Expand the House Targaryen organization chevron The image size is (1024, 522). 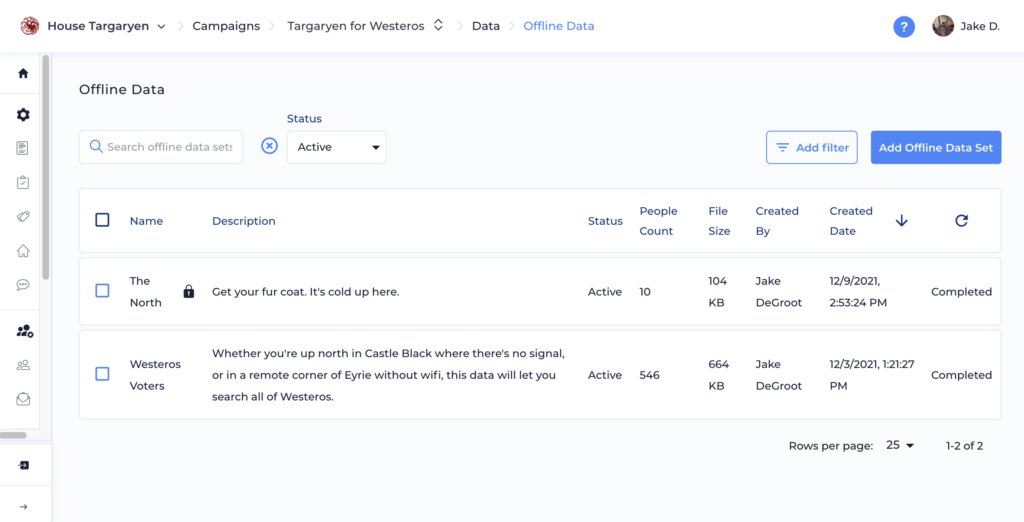tap(161, 27)
